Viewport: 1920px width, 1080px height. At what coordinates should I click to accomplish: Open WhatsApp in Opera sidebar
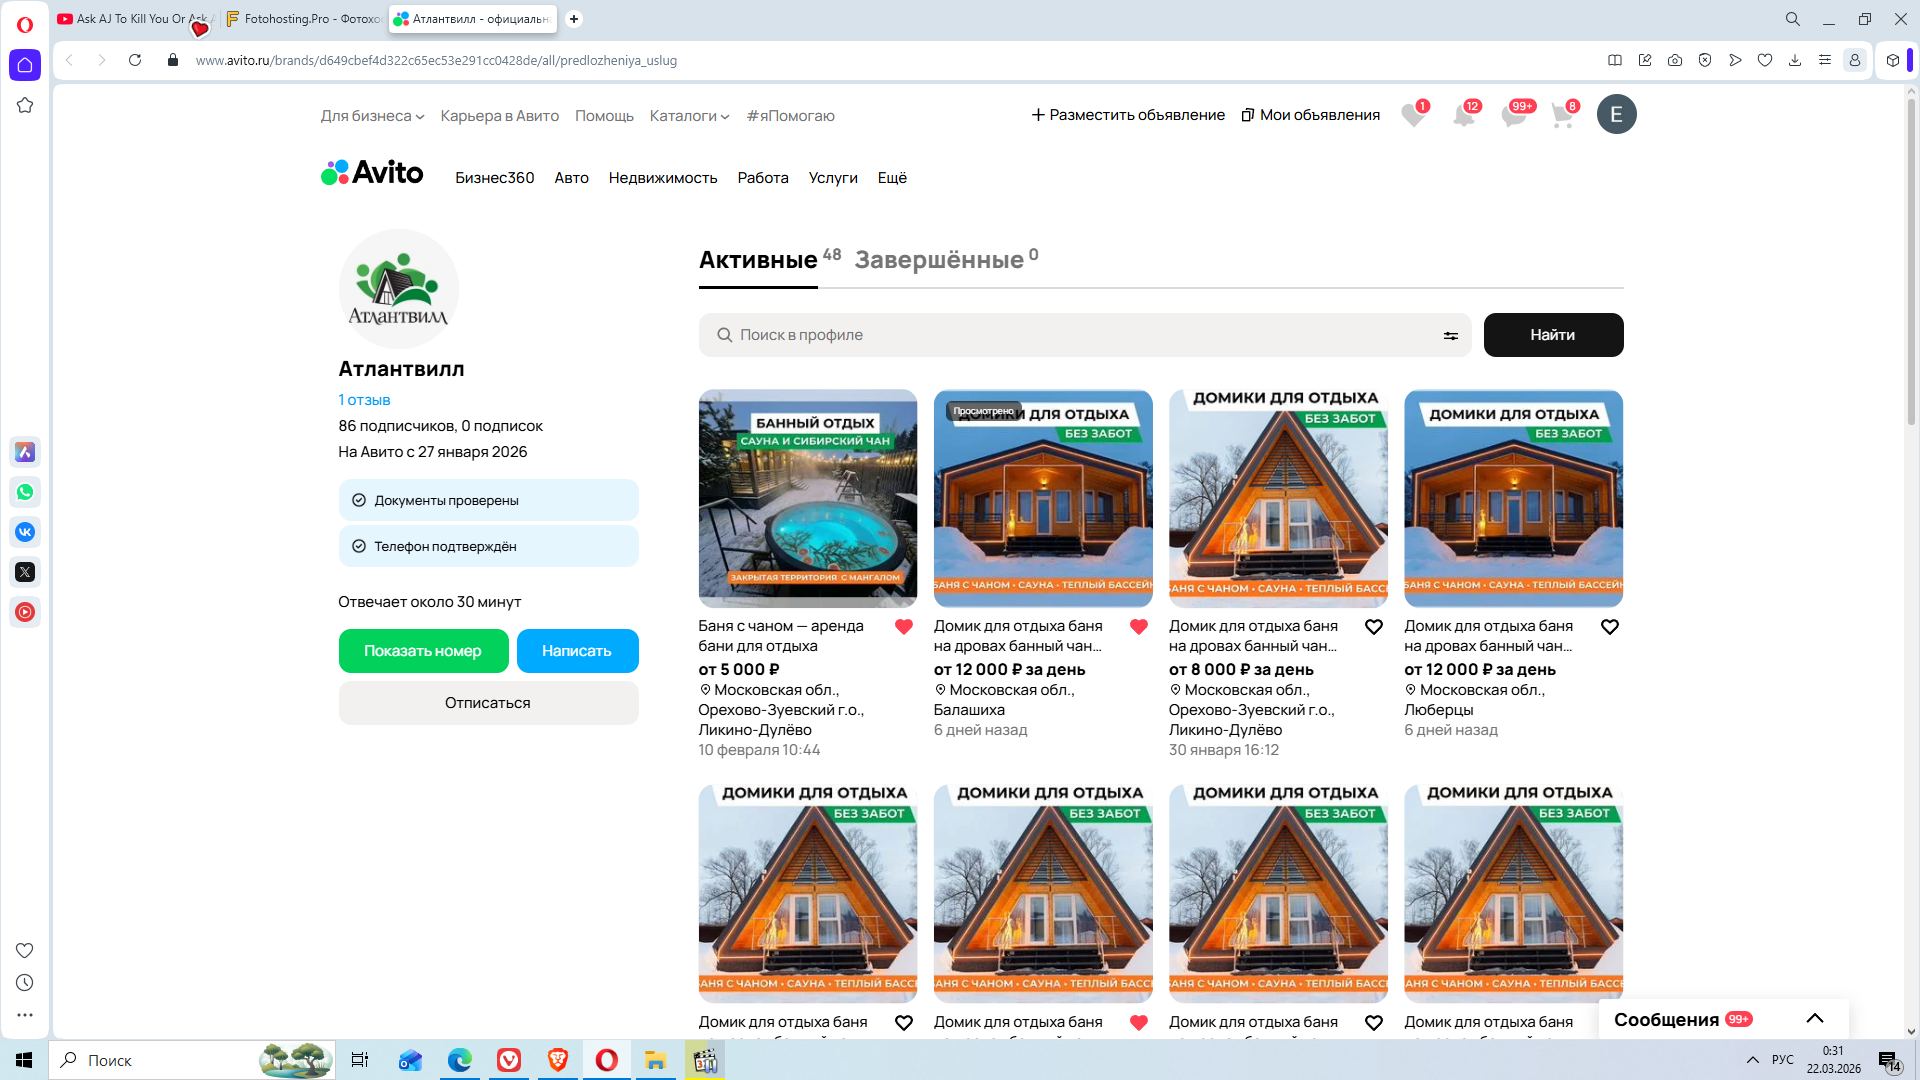pos(25,492)
